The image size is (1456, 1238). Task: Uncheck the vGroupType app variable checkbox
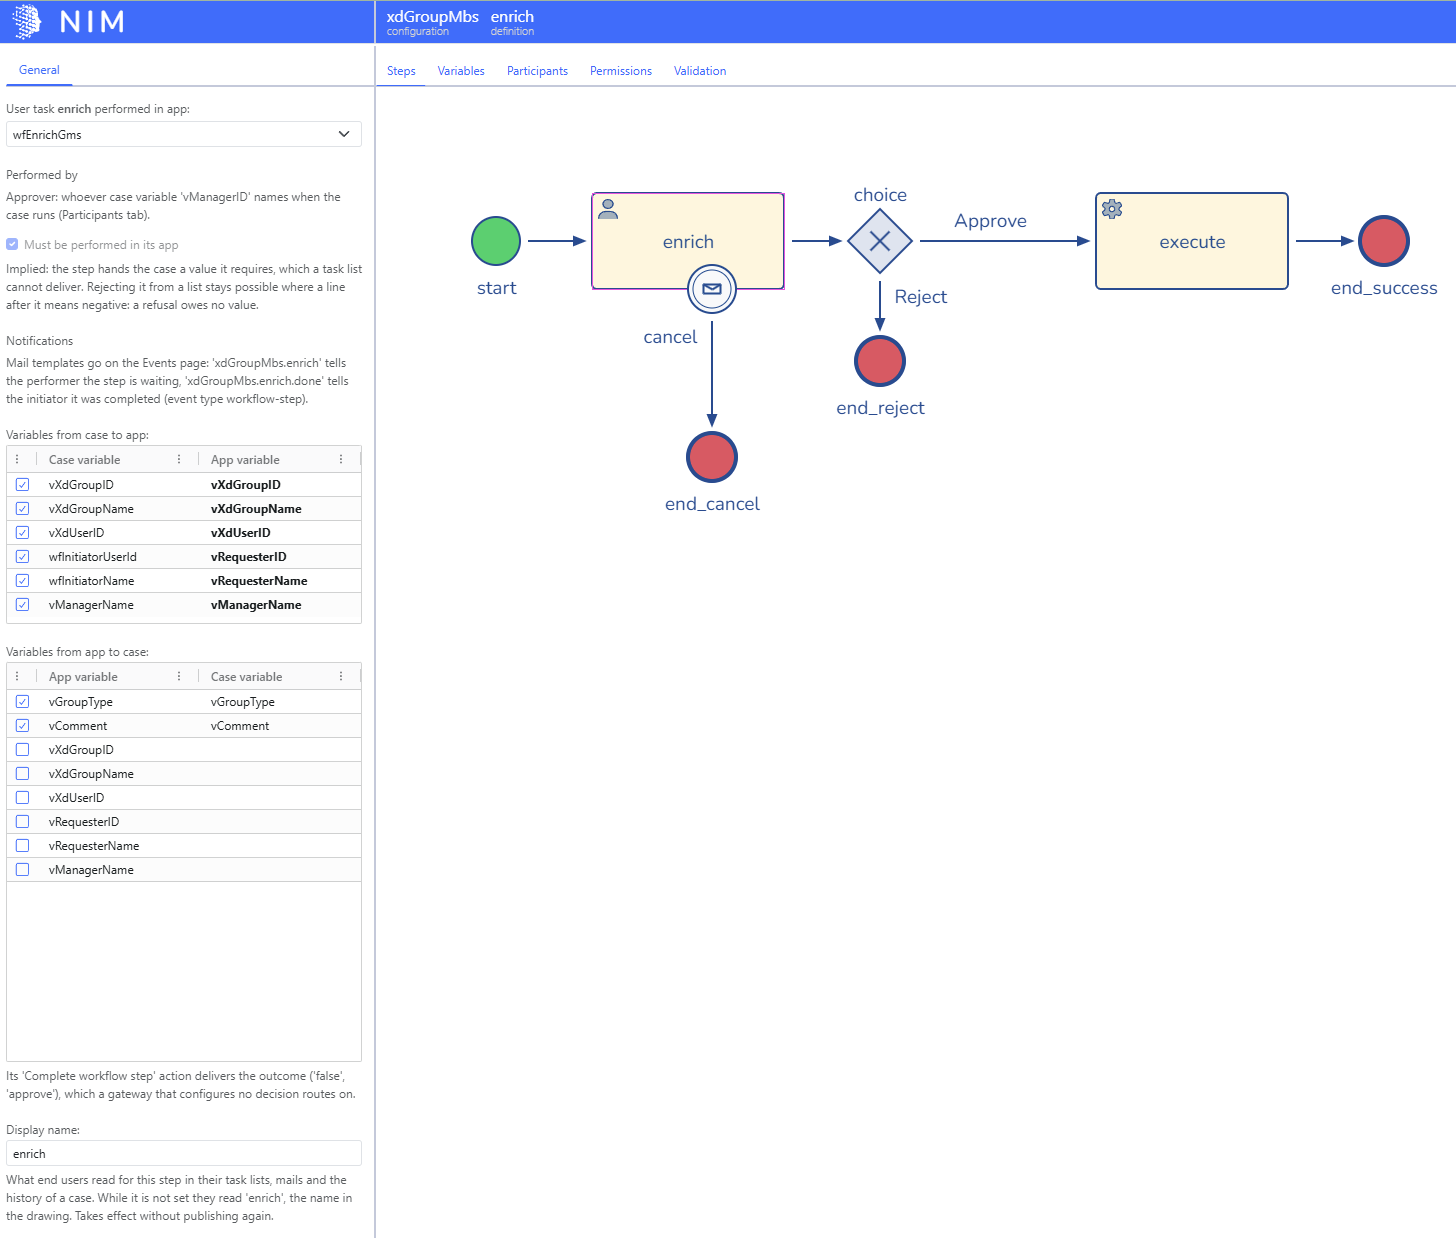point(23,702)
